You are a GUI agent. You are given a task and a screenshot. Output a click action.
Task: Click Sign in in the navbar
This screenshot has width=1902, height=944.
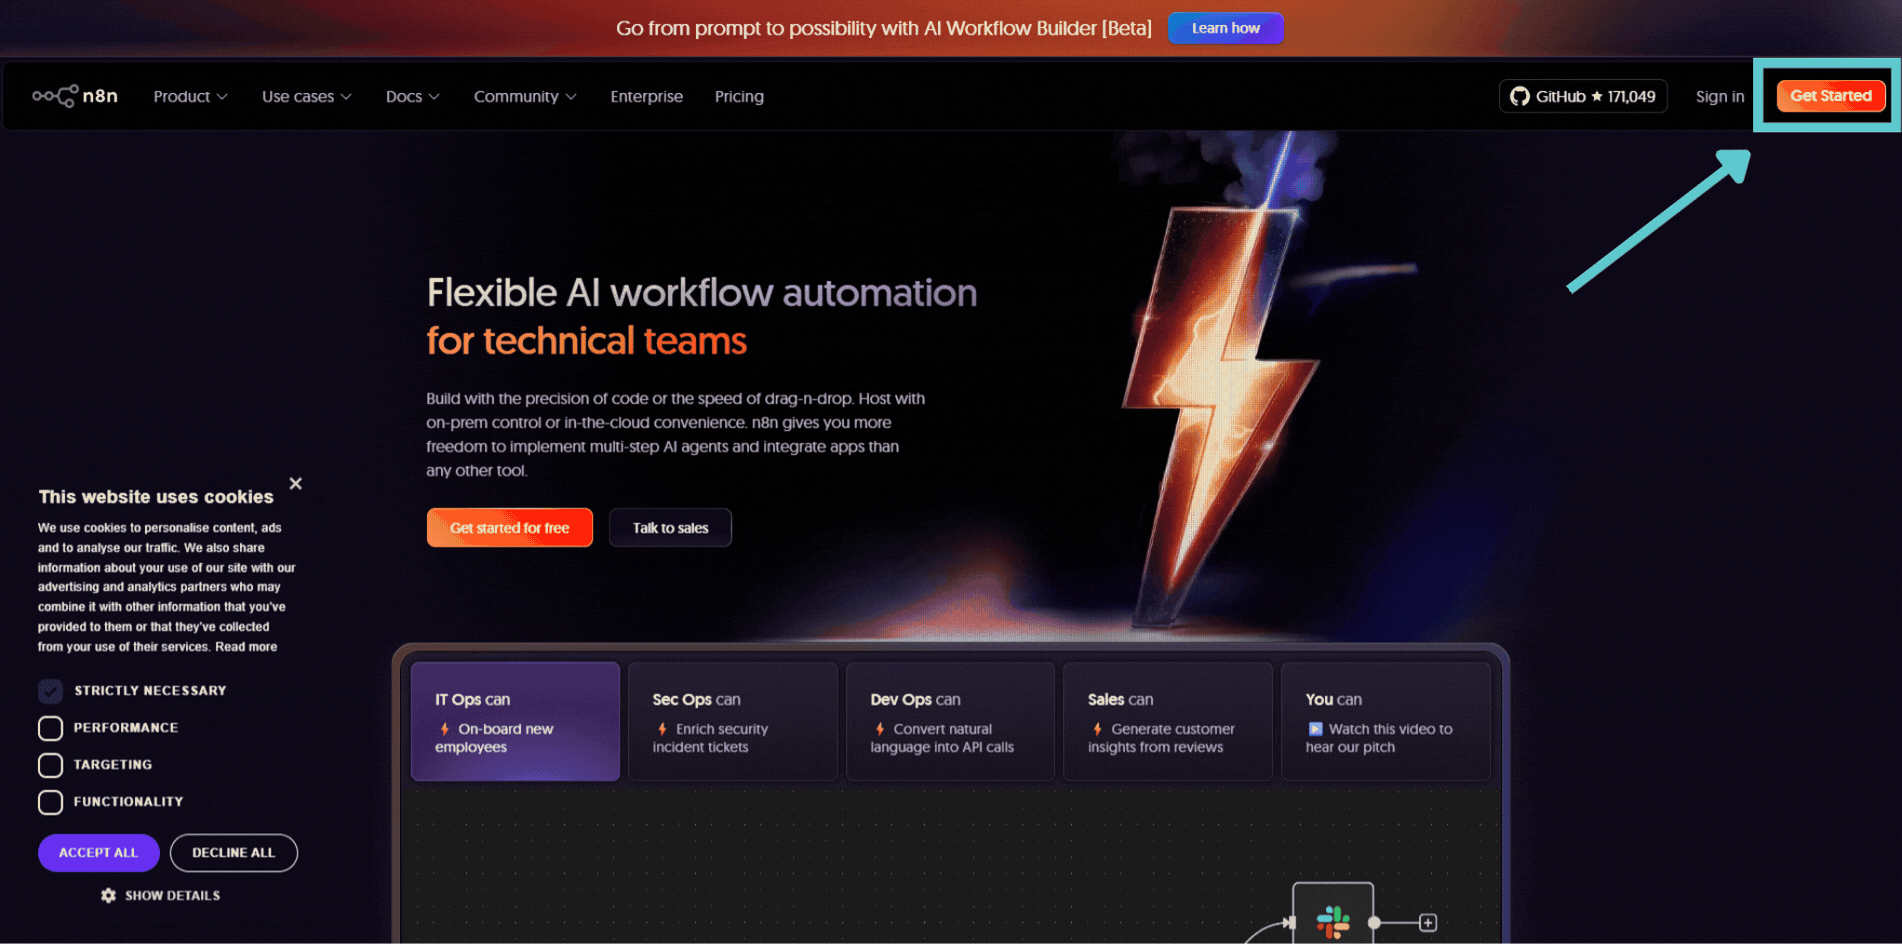[1720, 97]
